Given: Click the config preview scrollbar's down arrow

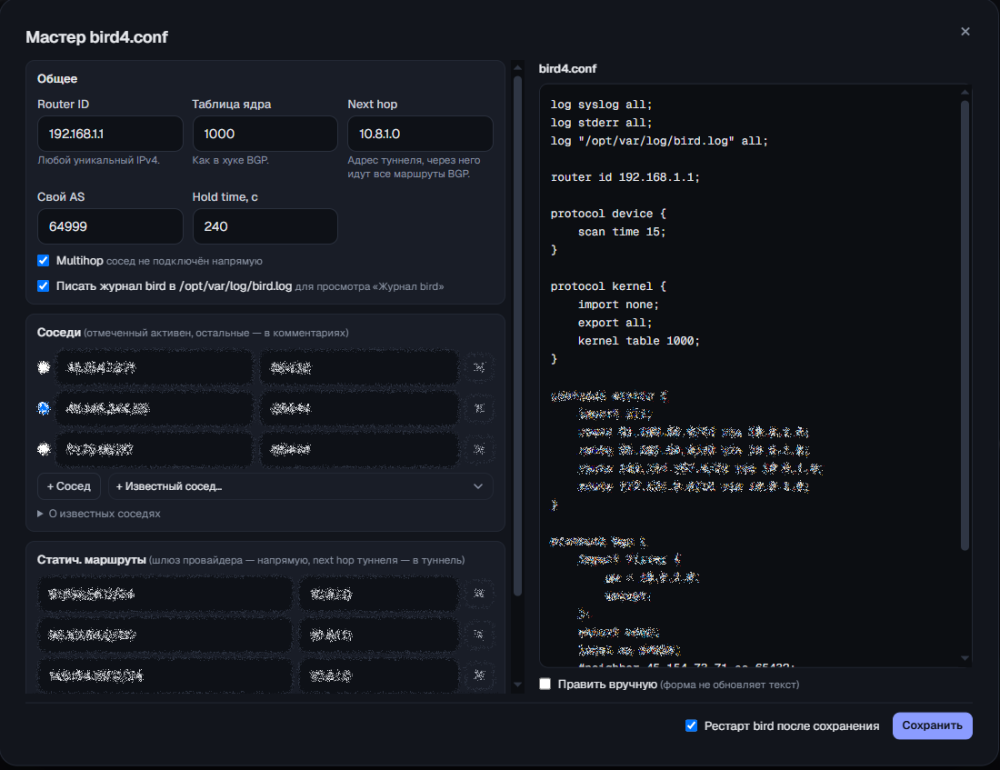Looking at the screenshot, I should pos(964,658).
